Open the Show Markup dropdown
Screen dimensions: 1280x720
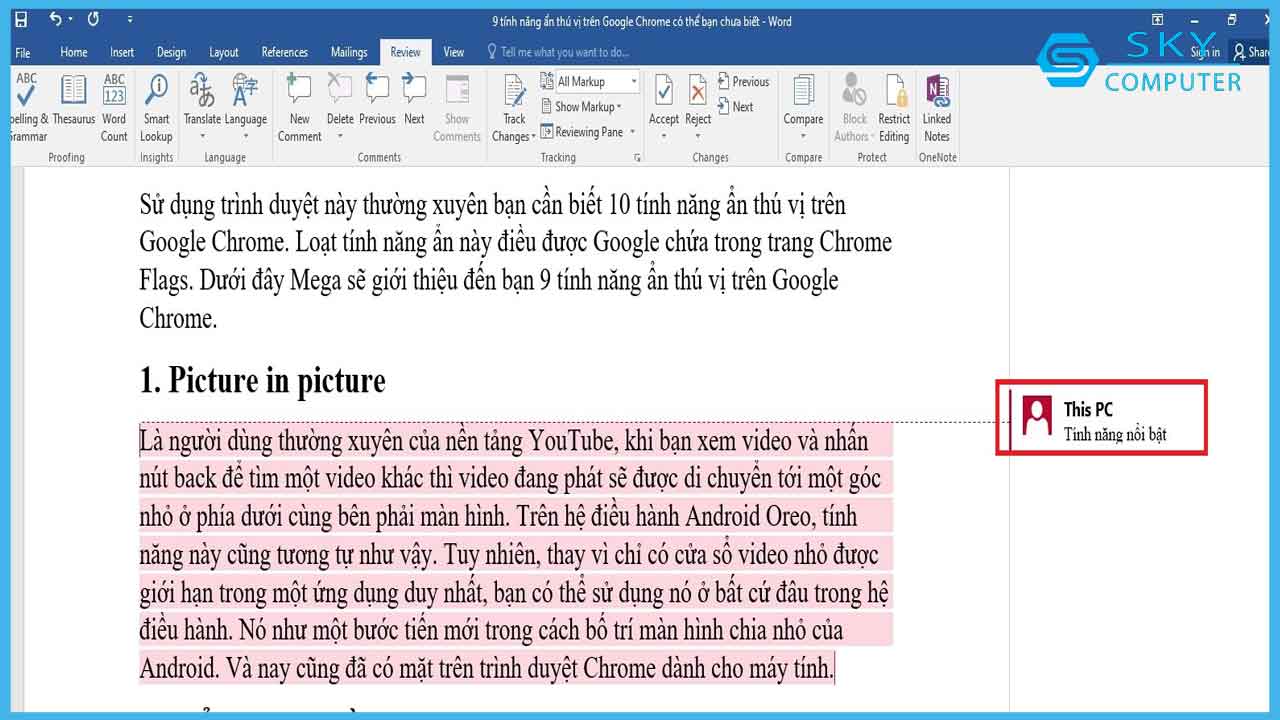pyautogui.click(x=582, y=106)
